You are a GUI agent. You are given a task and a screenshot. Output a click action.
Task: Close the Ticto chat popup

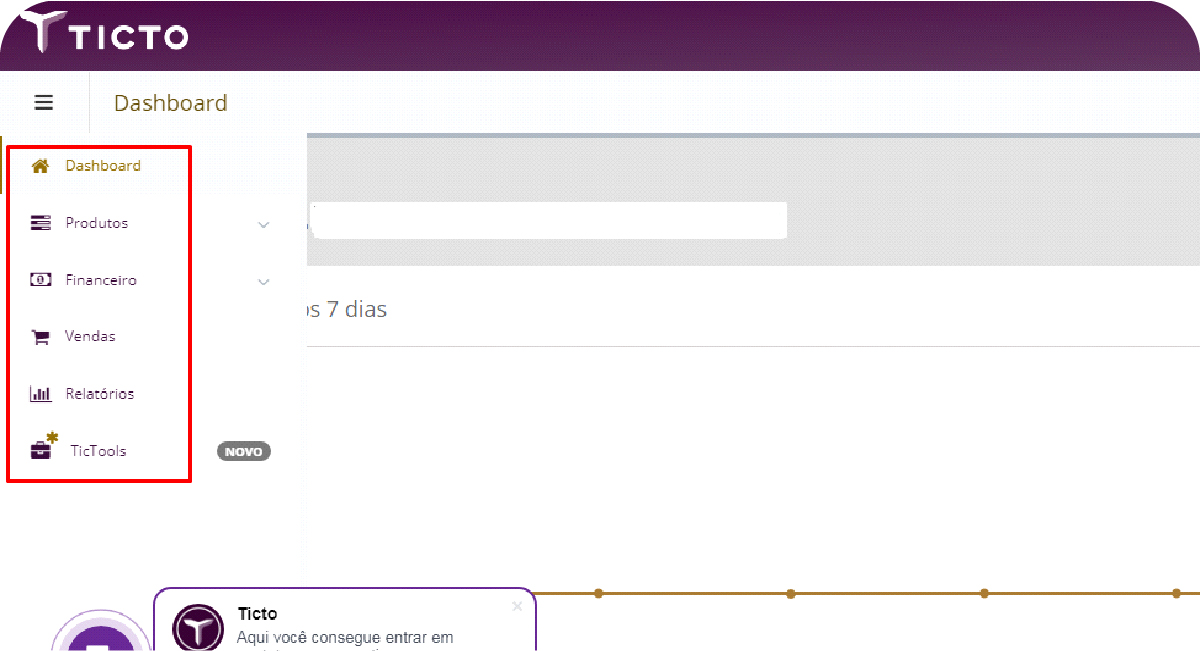pos(517,606)
